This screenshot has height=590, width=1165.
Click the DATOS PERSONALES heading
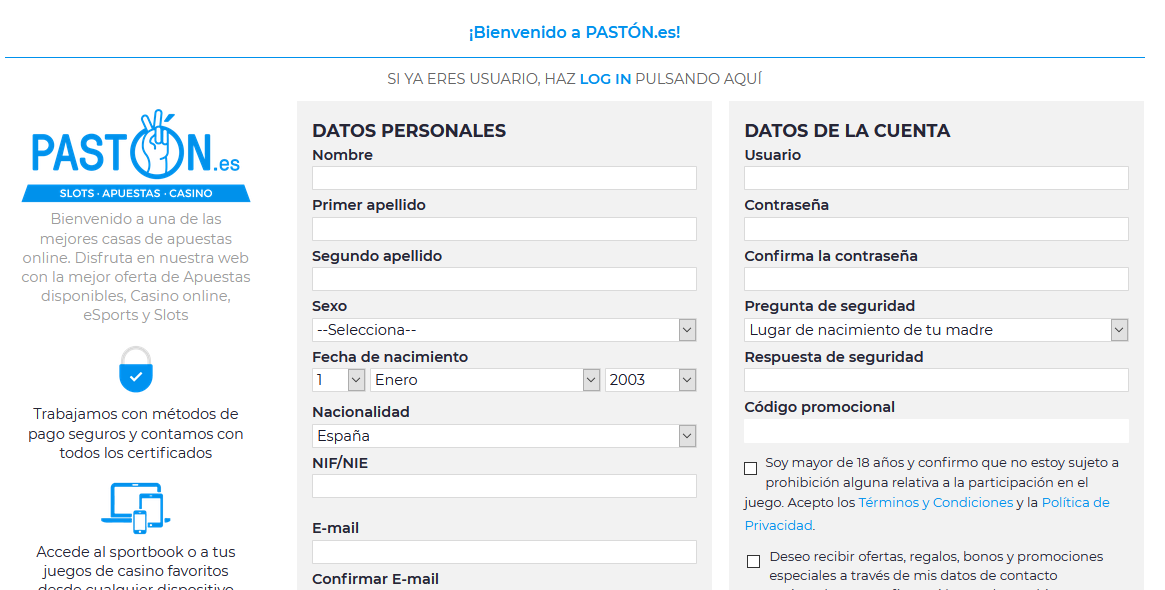tap(409, 131)
